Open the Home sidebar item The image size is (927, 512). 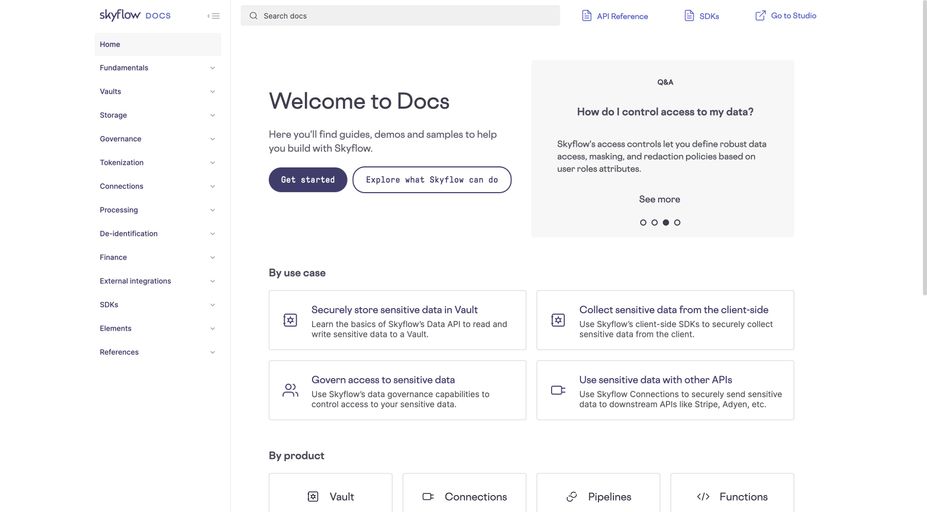tap(110, 44)
